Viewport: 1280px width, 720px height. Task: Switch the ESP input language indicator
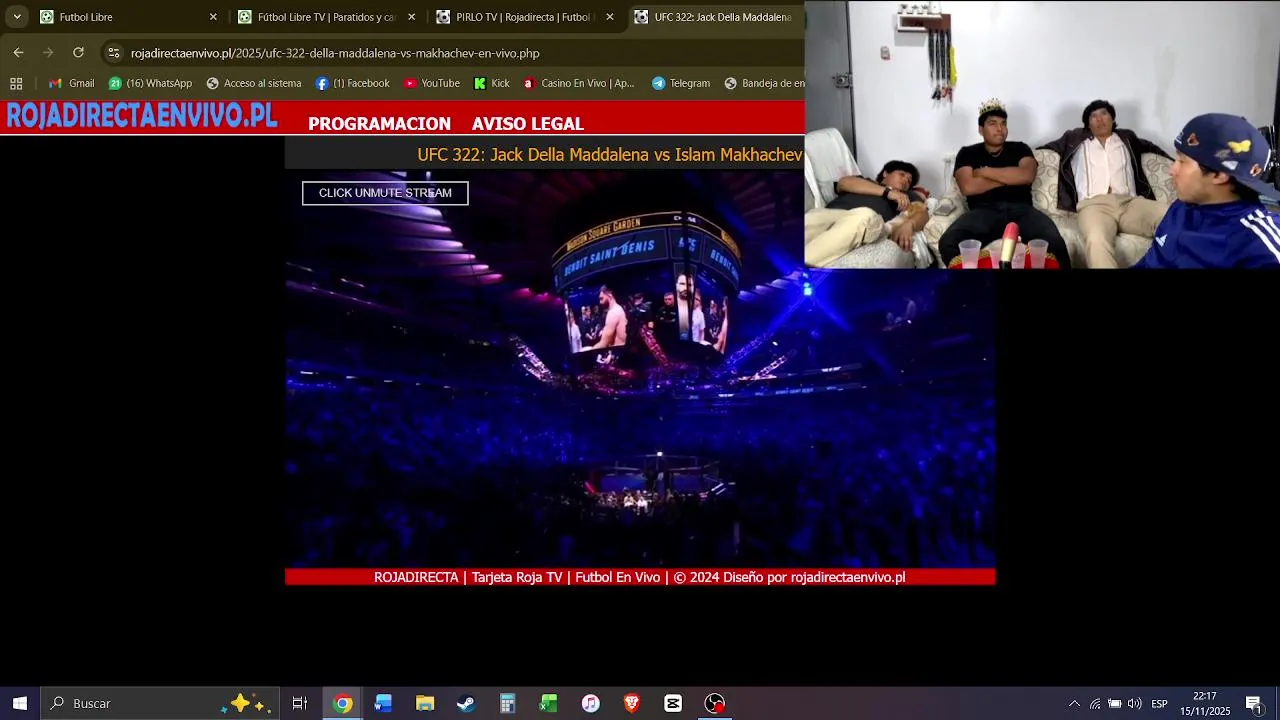1159,703
